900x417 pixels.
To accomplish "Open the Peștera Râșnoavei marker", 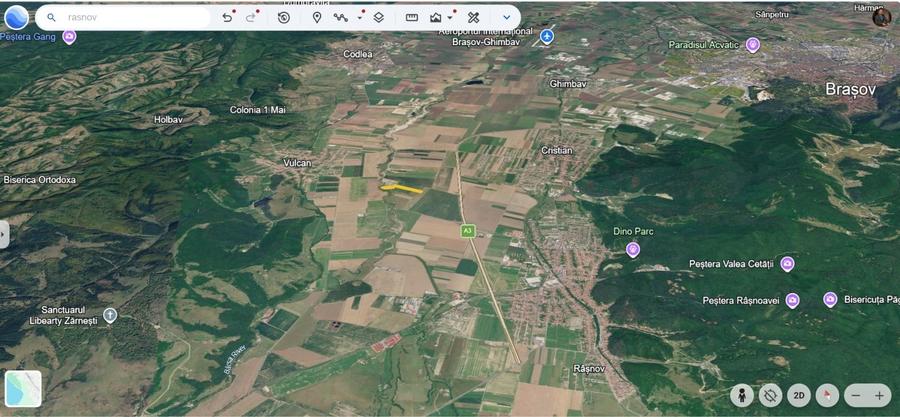I will (792, 300).
